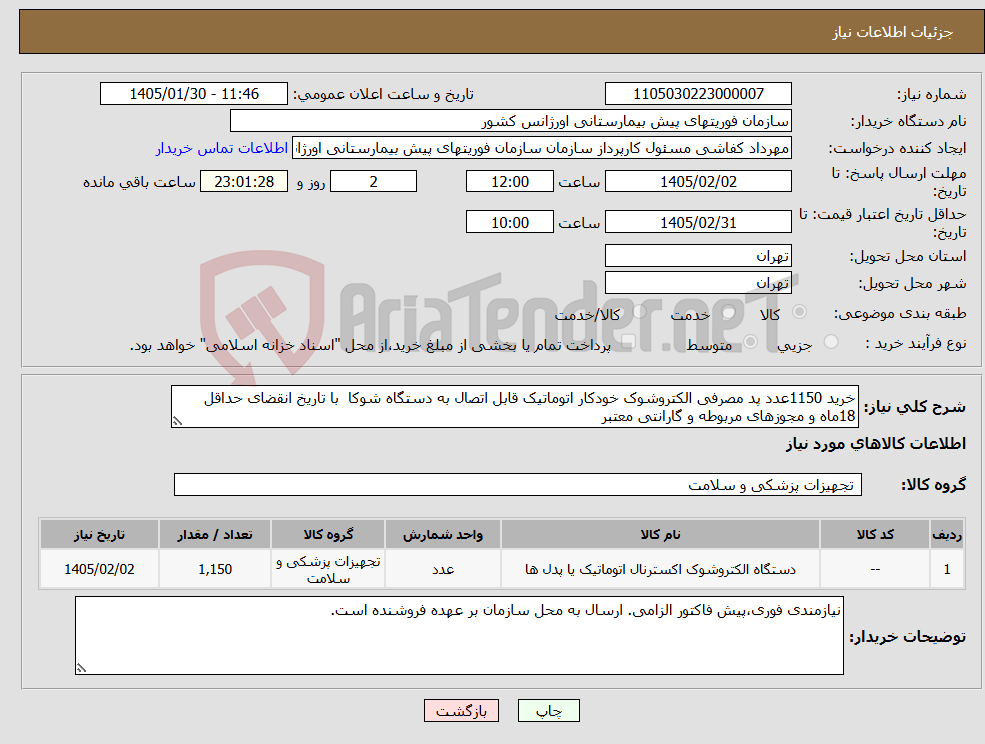Click the جزئیات اطلاعات نیاز header title
This screenshot has width=985, height=744.
893,32
